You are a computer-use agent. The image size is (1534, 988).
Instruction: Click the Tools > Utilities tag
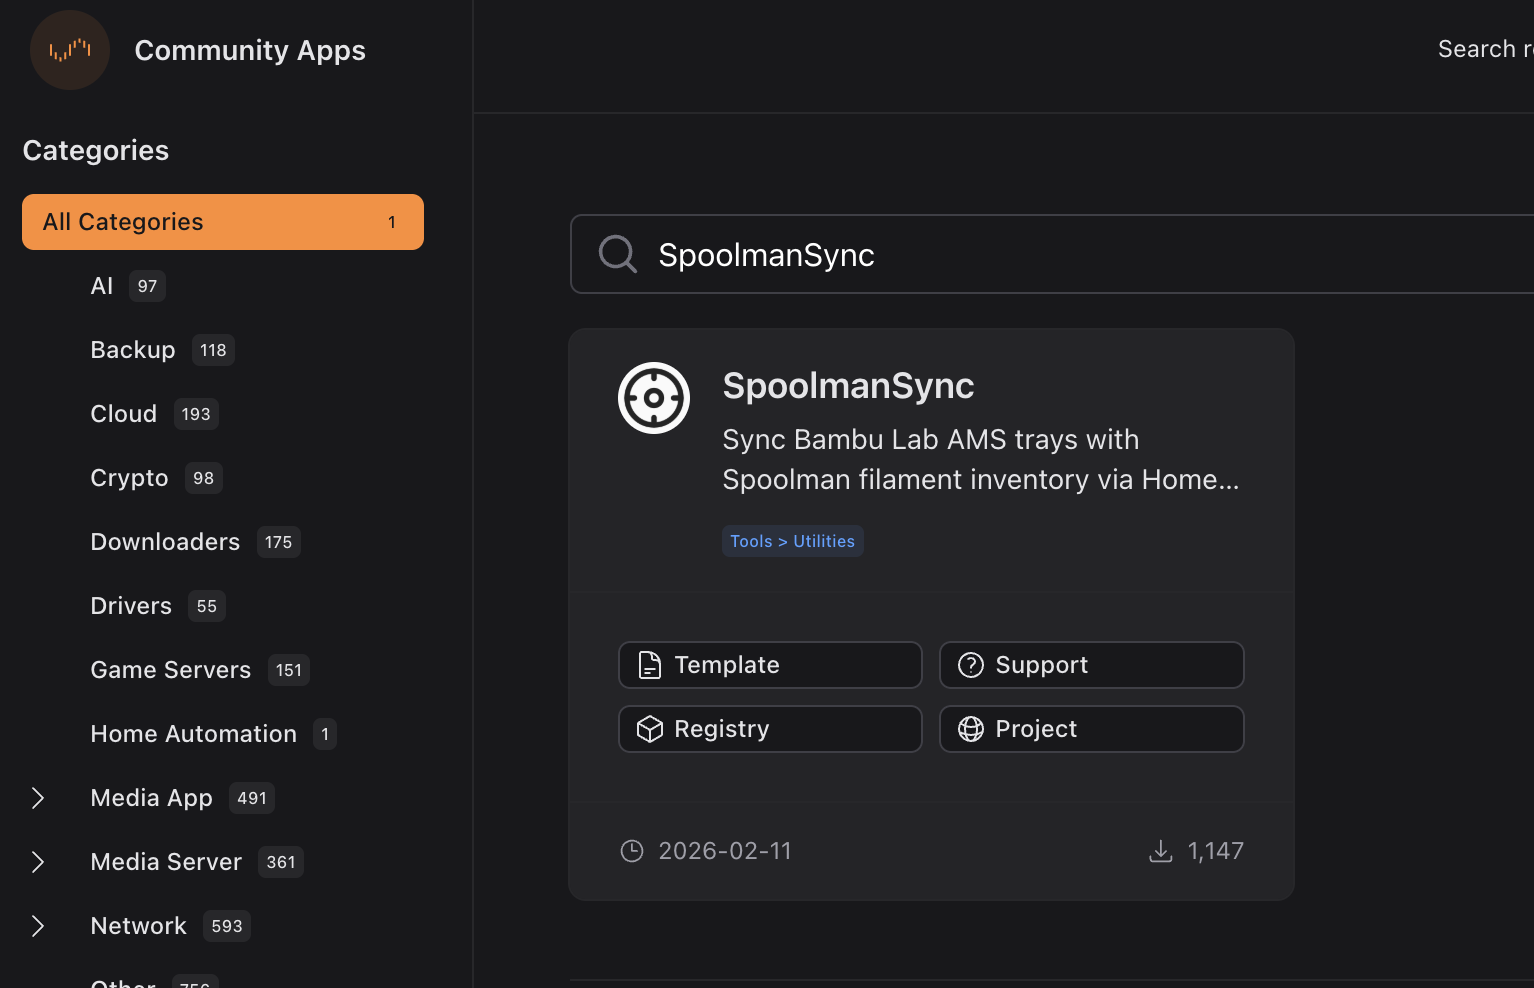[x=792, y=541]
